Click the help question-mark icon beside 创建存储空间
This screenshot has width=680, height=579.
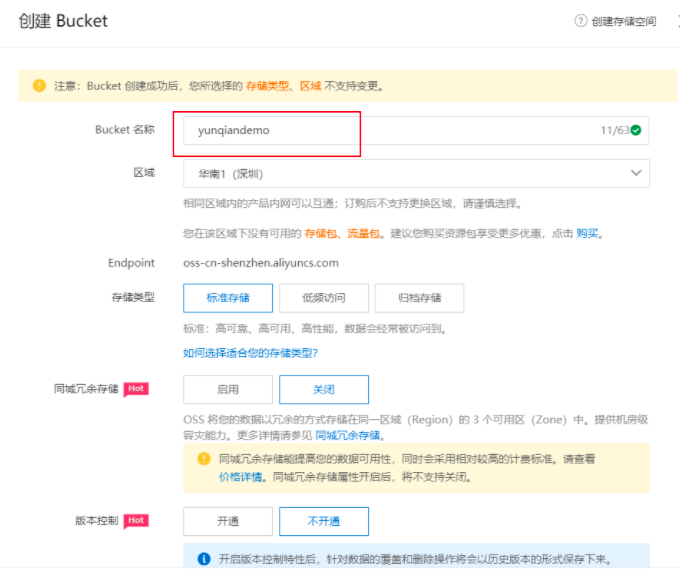(581, 20)
